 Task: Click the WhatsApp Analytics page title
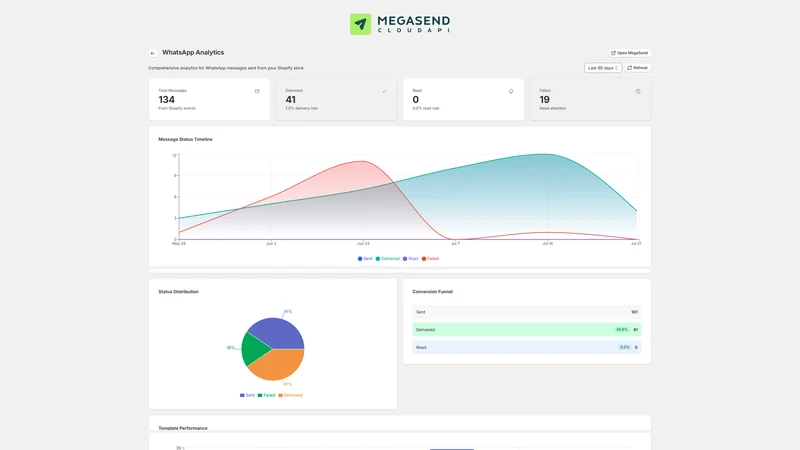193,53
